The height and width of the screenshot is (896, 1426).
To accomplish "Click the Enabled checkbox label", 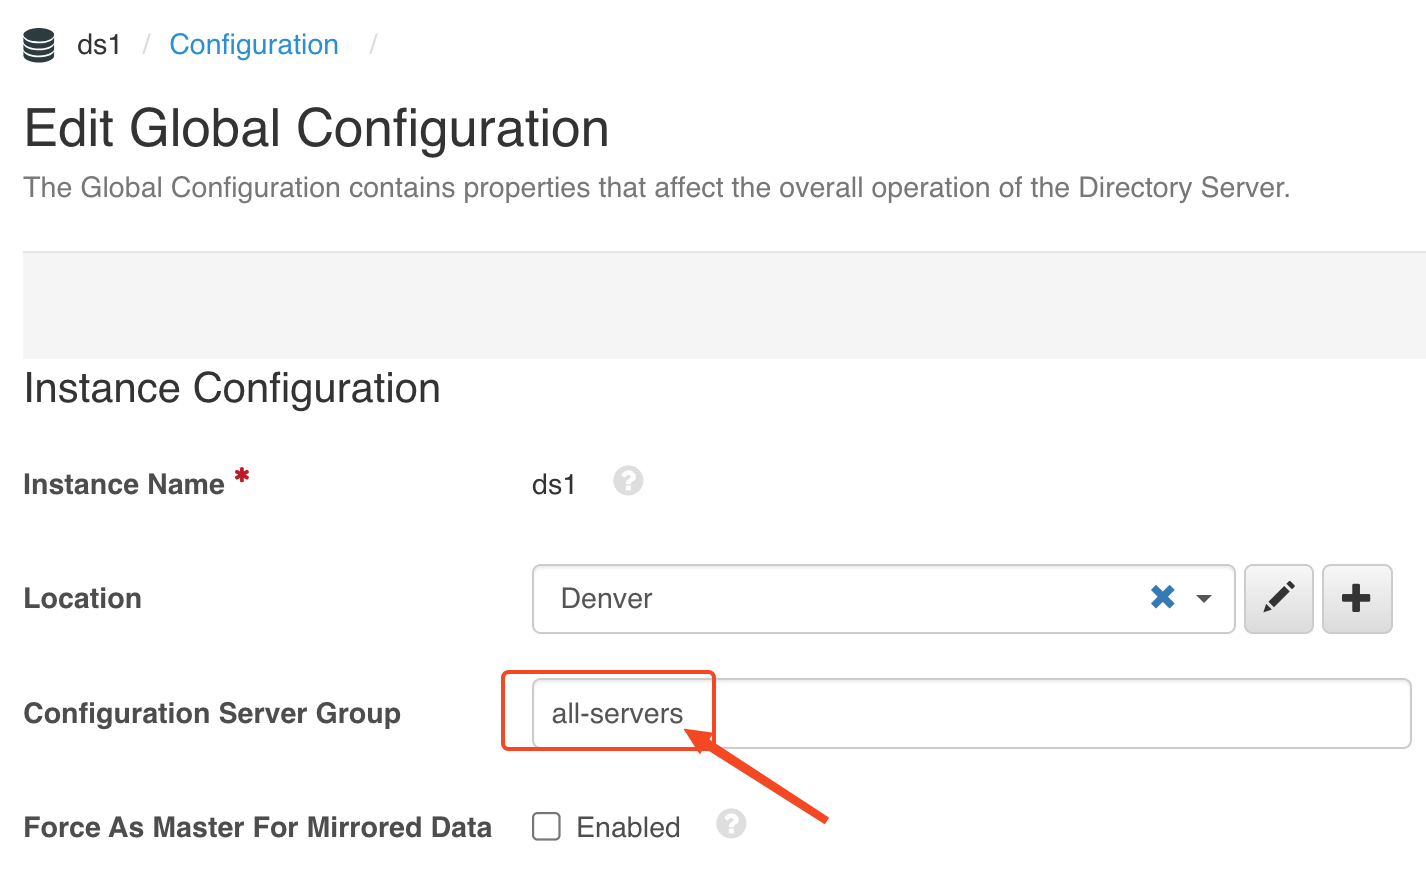I will click(x=628, y=827).
